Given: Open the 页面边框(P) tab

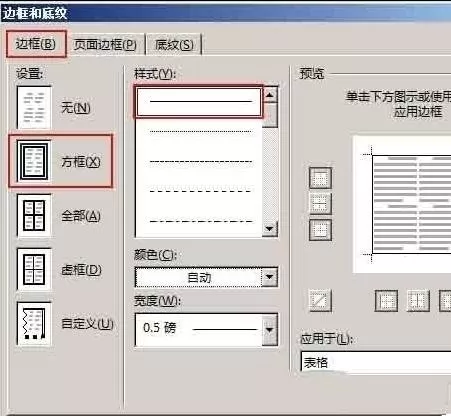Looking at the screenshot, I should [105, 44].
